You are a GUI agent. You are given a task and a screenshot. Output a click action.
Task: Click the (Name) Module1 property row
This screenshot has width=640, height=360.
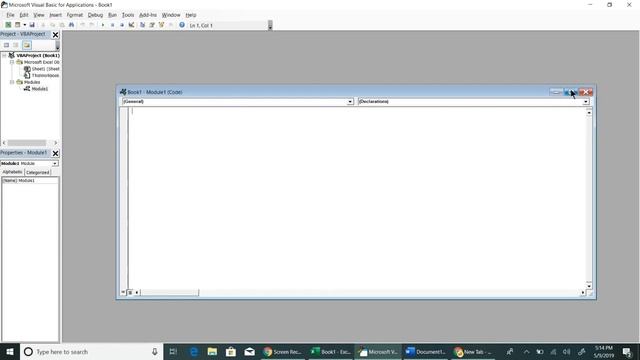click(30, 180)
